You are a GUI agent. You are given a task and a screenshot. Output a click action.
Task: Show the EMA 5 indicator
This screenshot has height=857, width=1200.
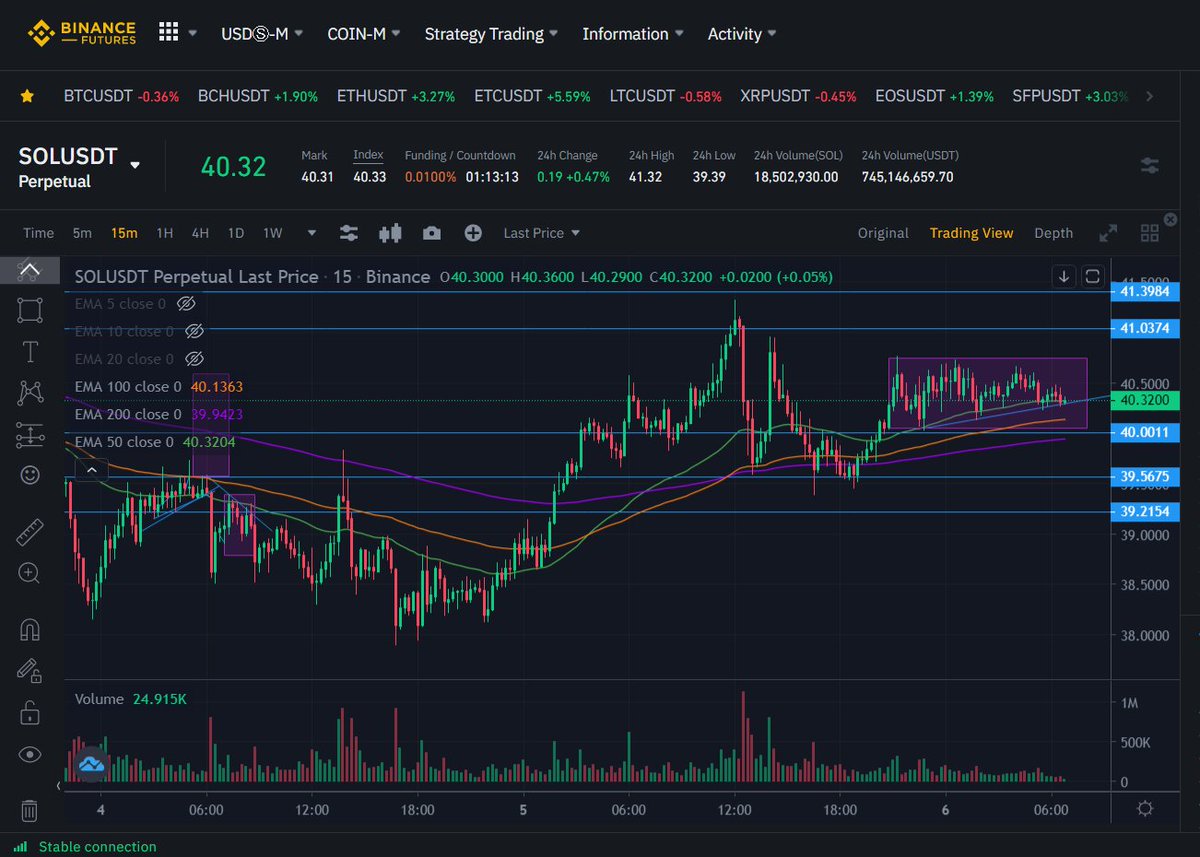(185, 302)
